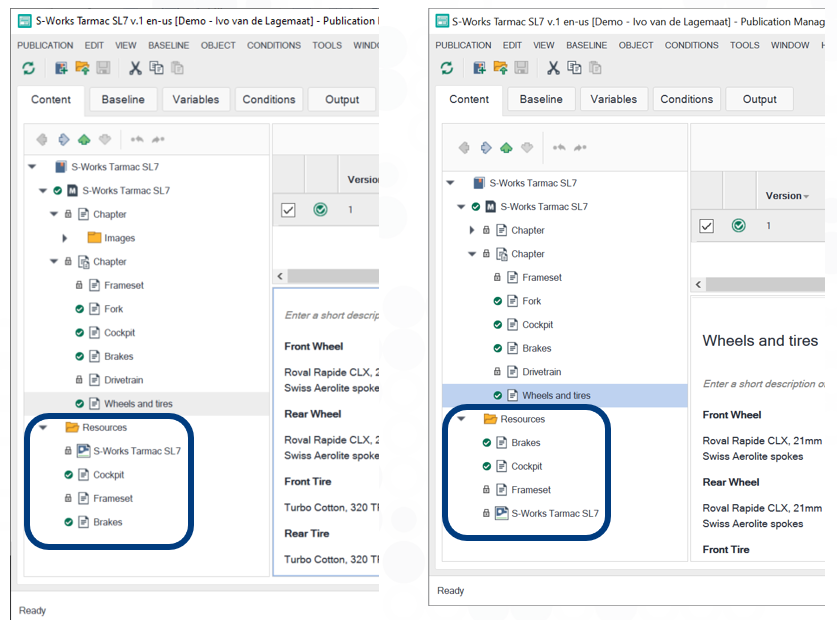The height and width of the screenshot is (620, 837).
Task: Click Front Wheel heading in left preview
Action: pos(314,346)
